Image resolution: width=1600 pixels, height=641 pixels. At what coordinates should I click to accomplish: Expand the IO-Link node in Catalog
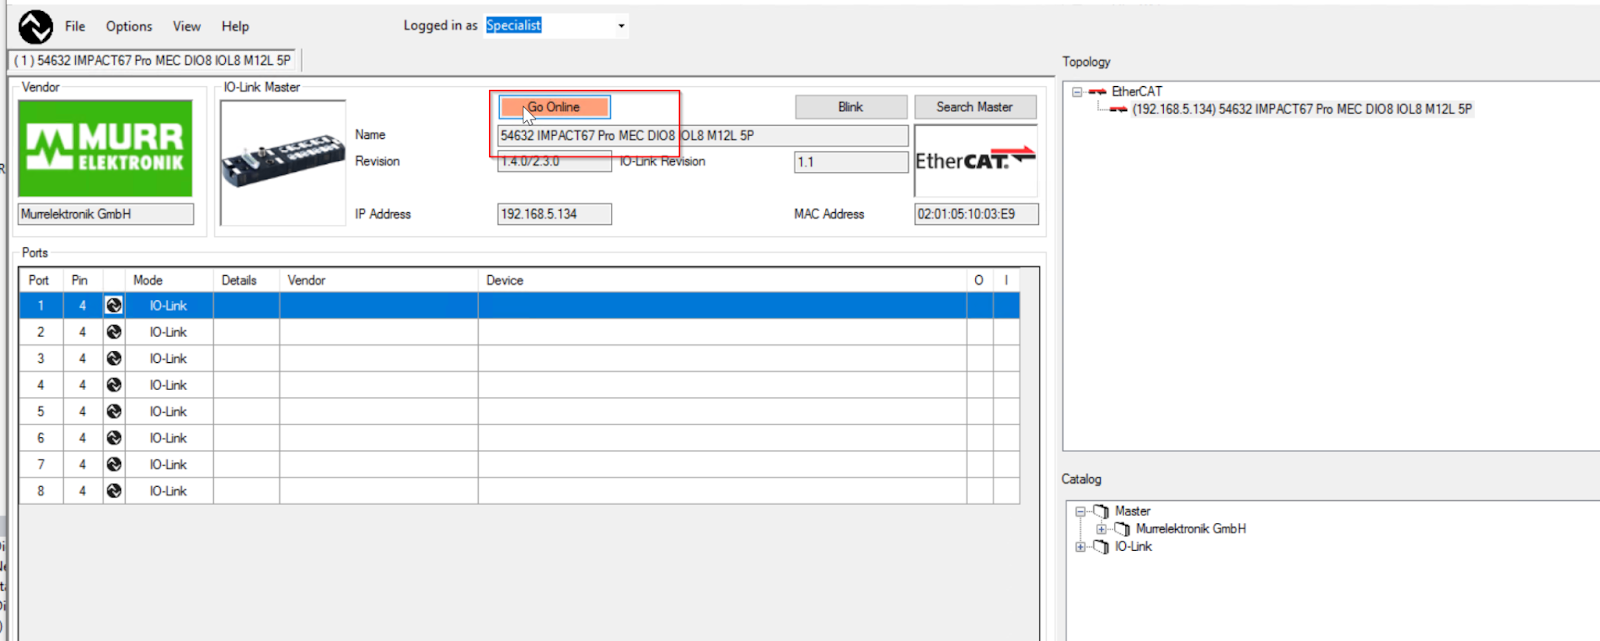pyautogui.click(x=1080, y=547)
